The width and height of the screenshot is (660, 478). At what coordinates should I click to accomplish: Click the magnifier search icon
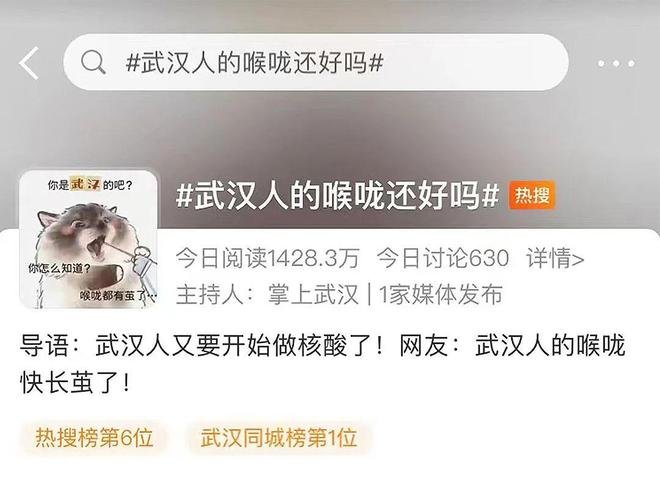click(x=93, y=62)
